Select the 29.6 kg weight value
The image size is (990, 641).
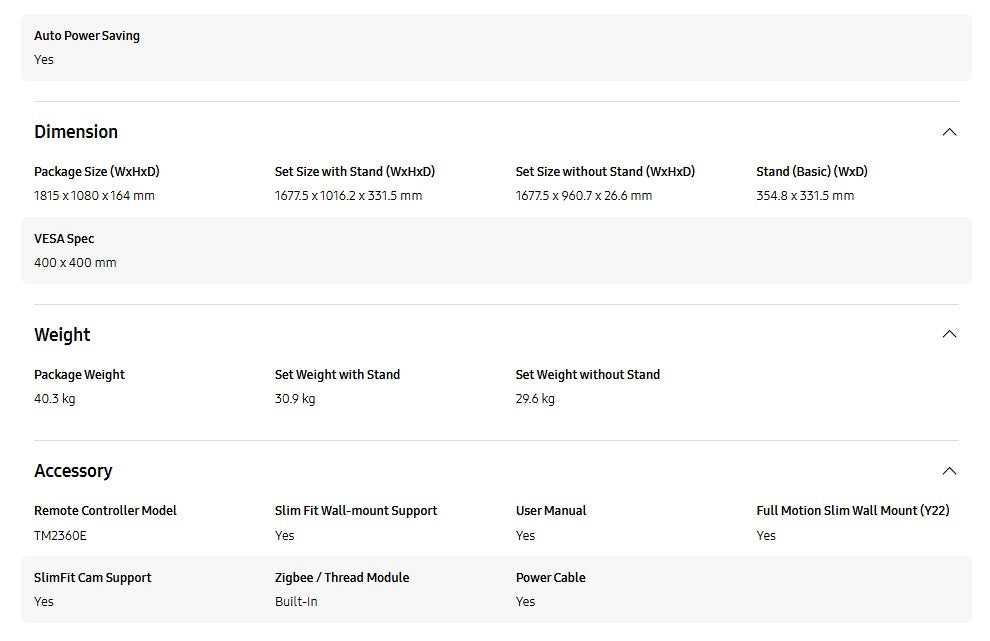coord(535,399)
